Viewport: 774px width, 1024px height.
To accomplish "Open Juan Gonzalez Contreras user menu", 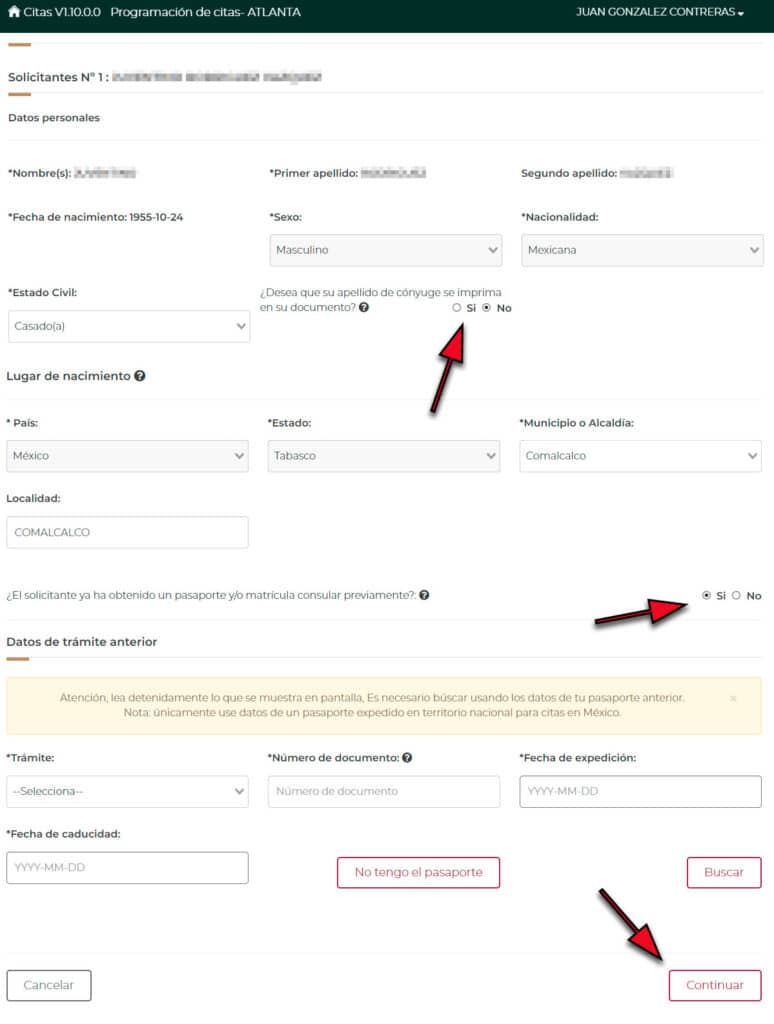I will [660, 13].
